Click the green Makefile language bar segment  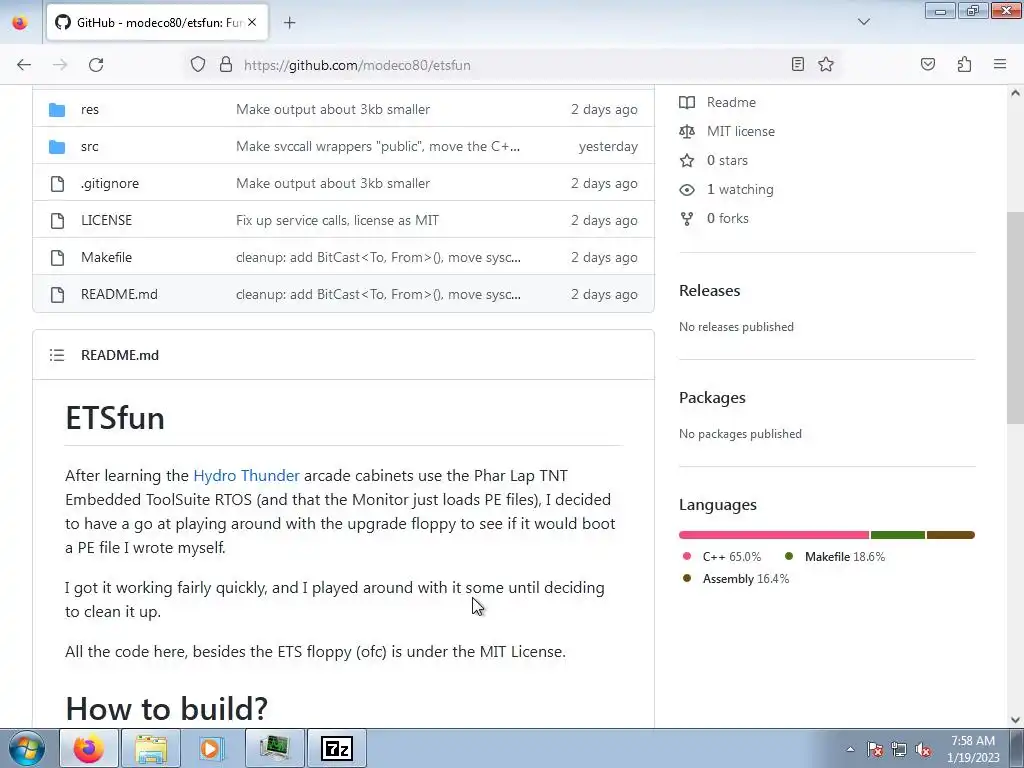coord(898,535)
